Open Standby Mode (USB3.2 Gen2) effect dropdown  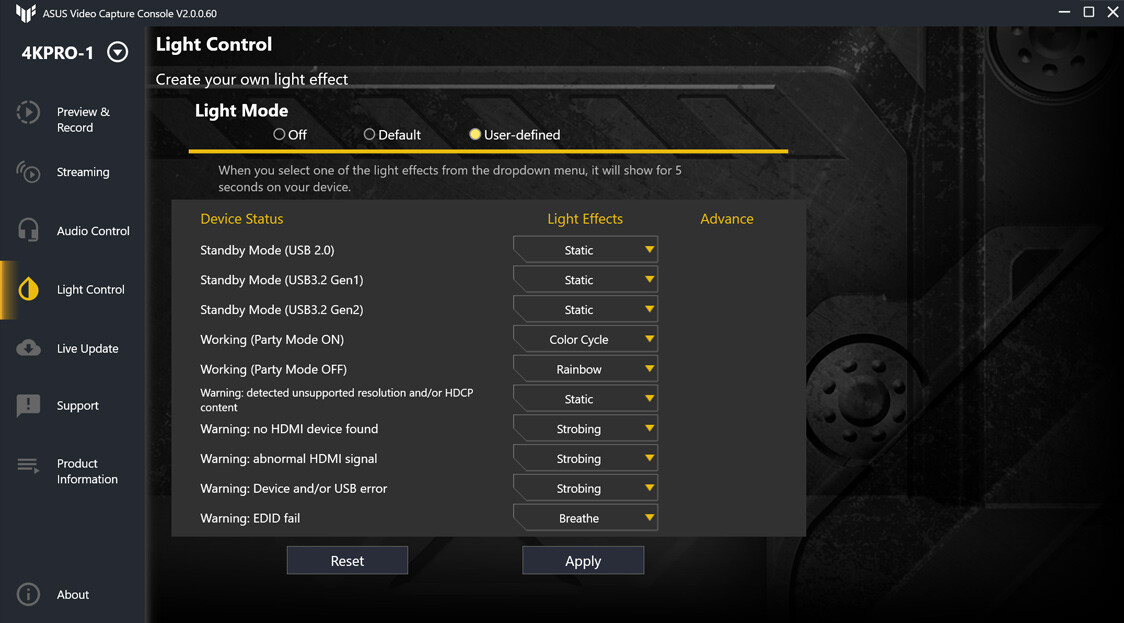pos(585,310)
